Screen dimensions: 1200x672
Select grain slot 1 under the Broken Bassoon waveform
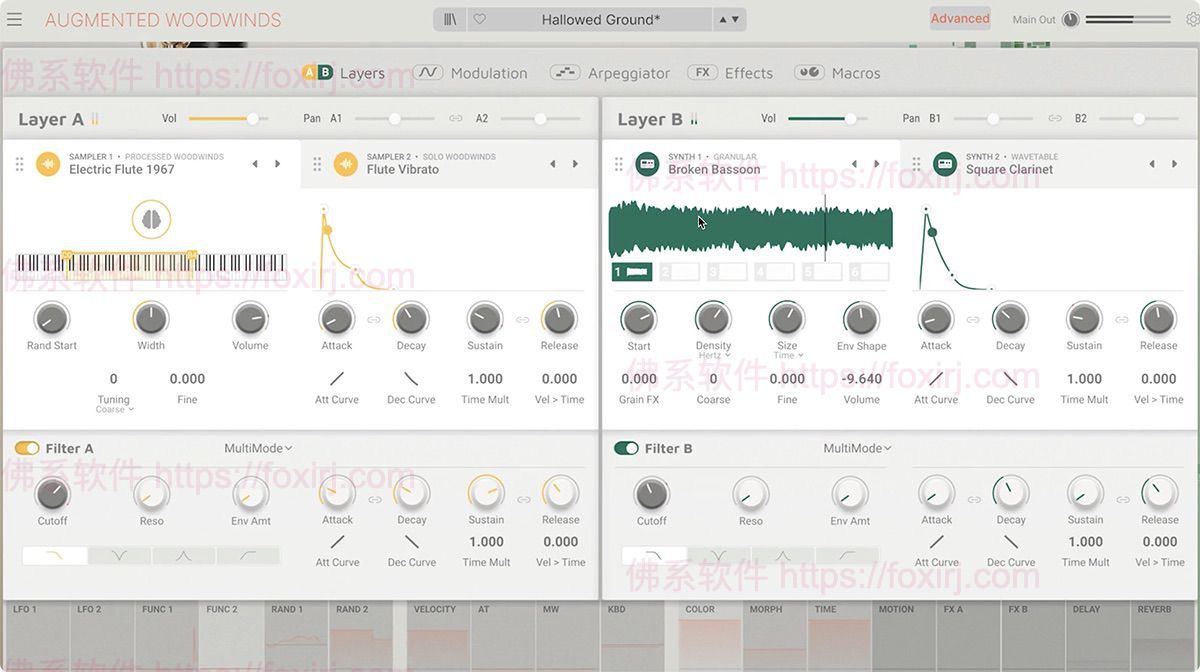pyautogui.click(x=631, y=271)
